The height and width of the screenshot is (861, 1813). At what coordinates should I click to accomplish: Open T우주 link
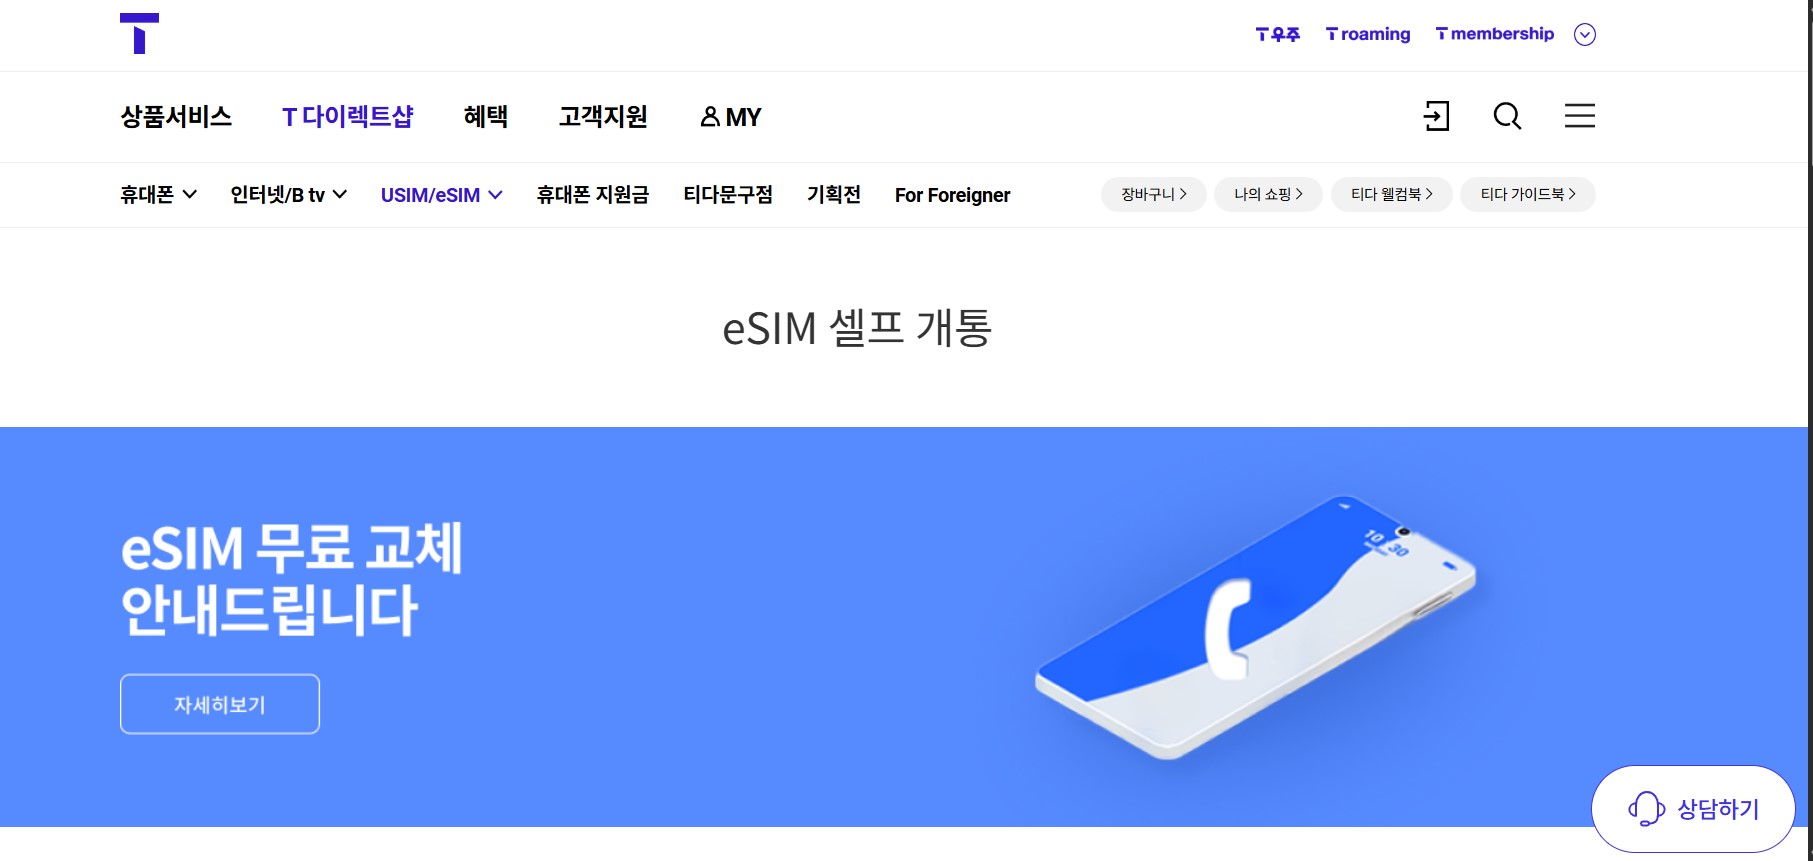point(1277,34)
